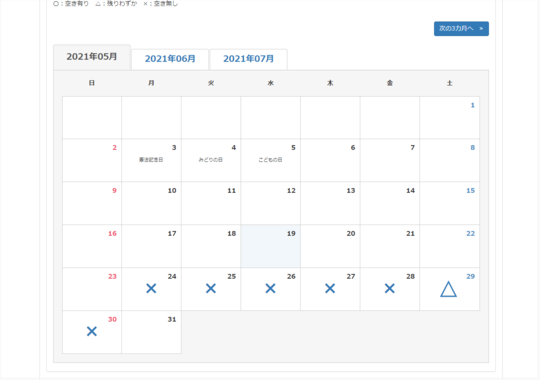Viewport: 540px width, 380px height.
Task: Click the 金 weekday header
Action: (390, 83)
